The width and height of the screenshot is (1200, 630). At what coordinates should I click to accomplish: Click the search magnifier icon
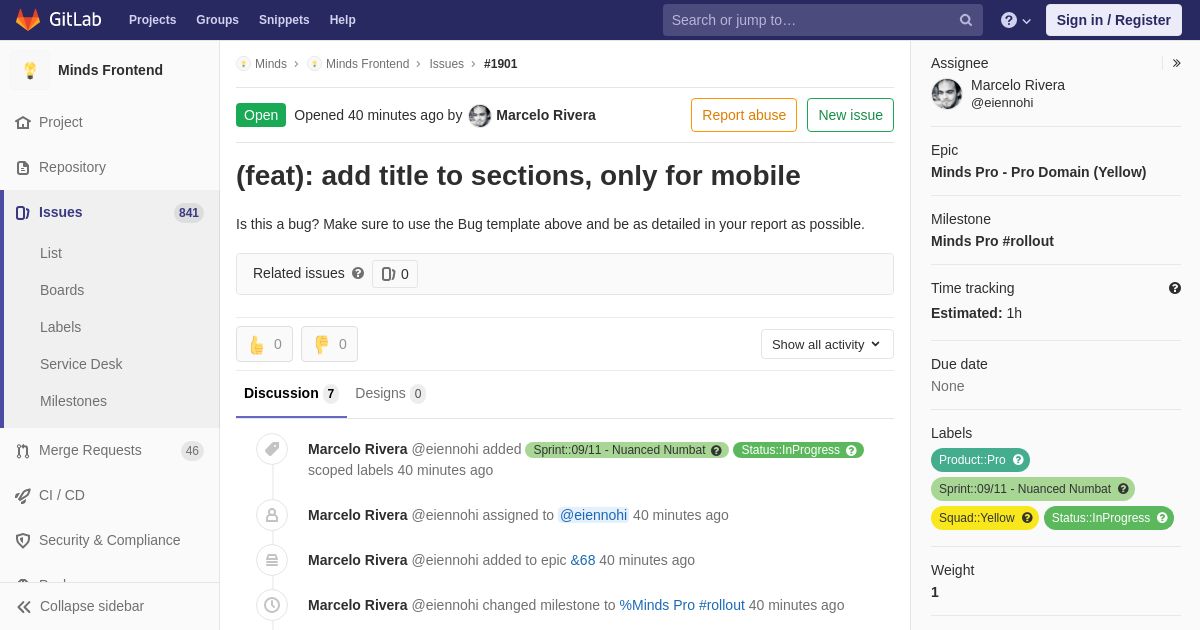pos(966,20)
